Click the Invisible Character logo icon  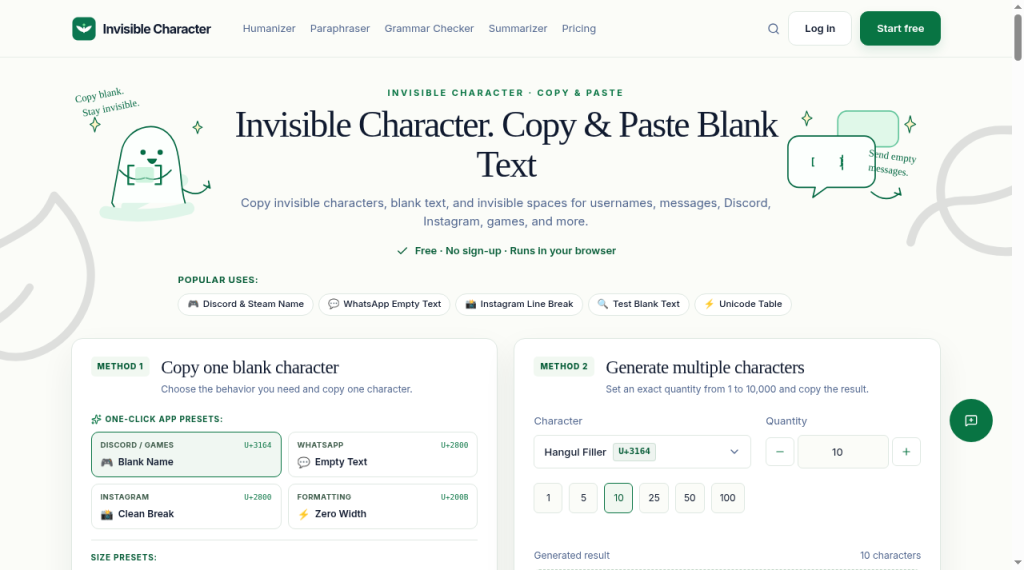[x=84, y=29]
